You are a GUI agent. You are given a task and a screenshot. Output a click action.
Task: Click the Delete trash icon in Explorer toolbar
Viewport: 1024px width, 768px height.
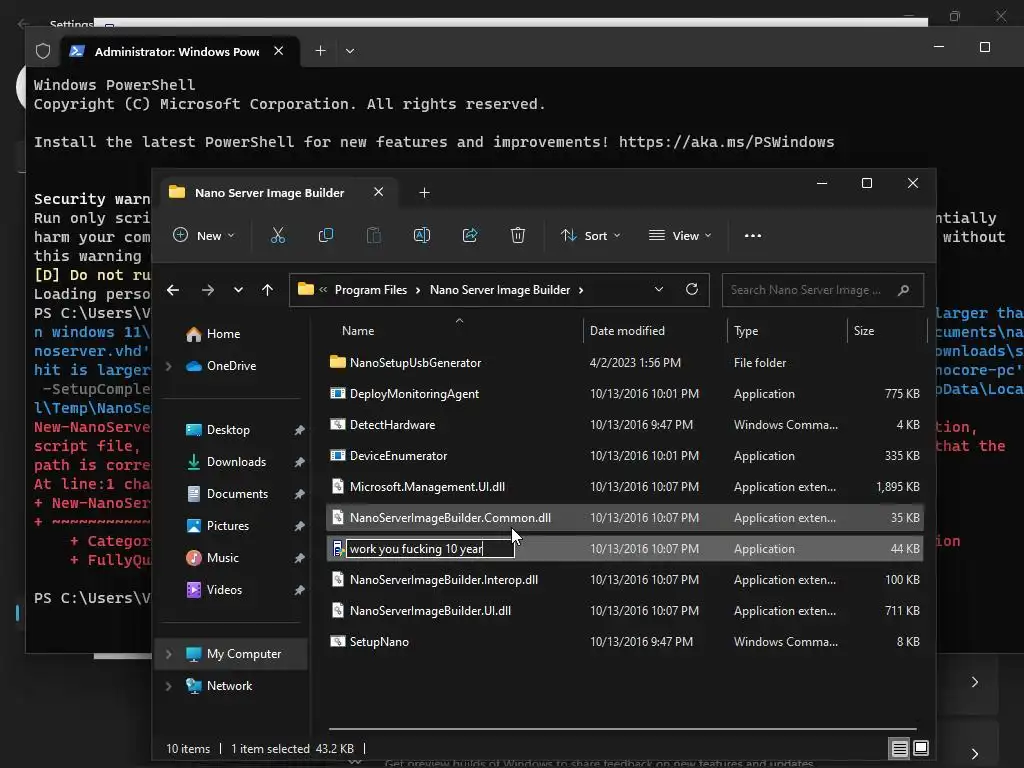[517, 236]
